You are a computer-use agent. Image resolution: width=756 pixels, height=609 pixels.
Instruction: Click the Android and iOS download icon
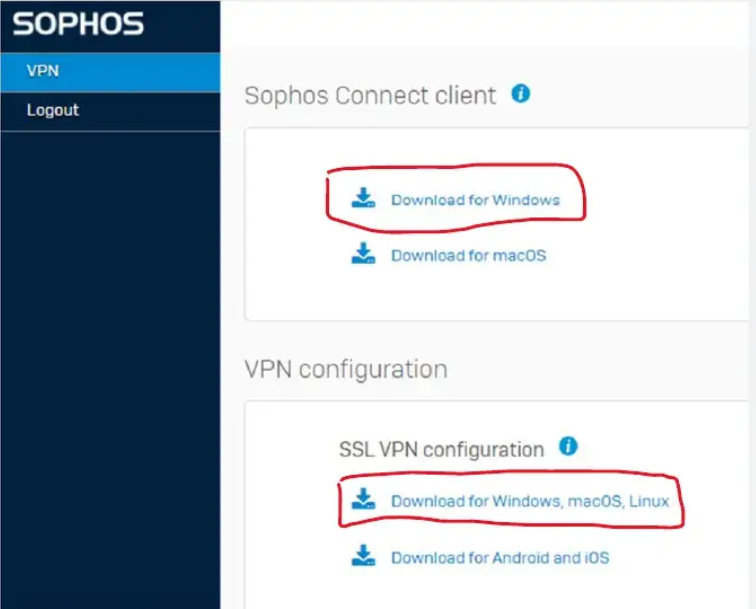tap(363, 556)
